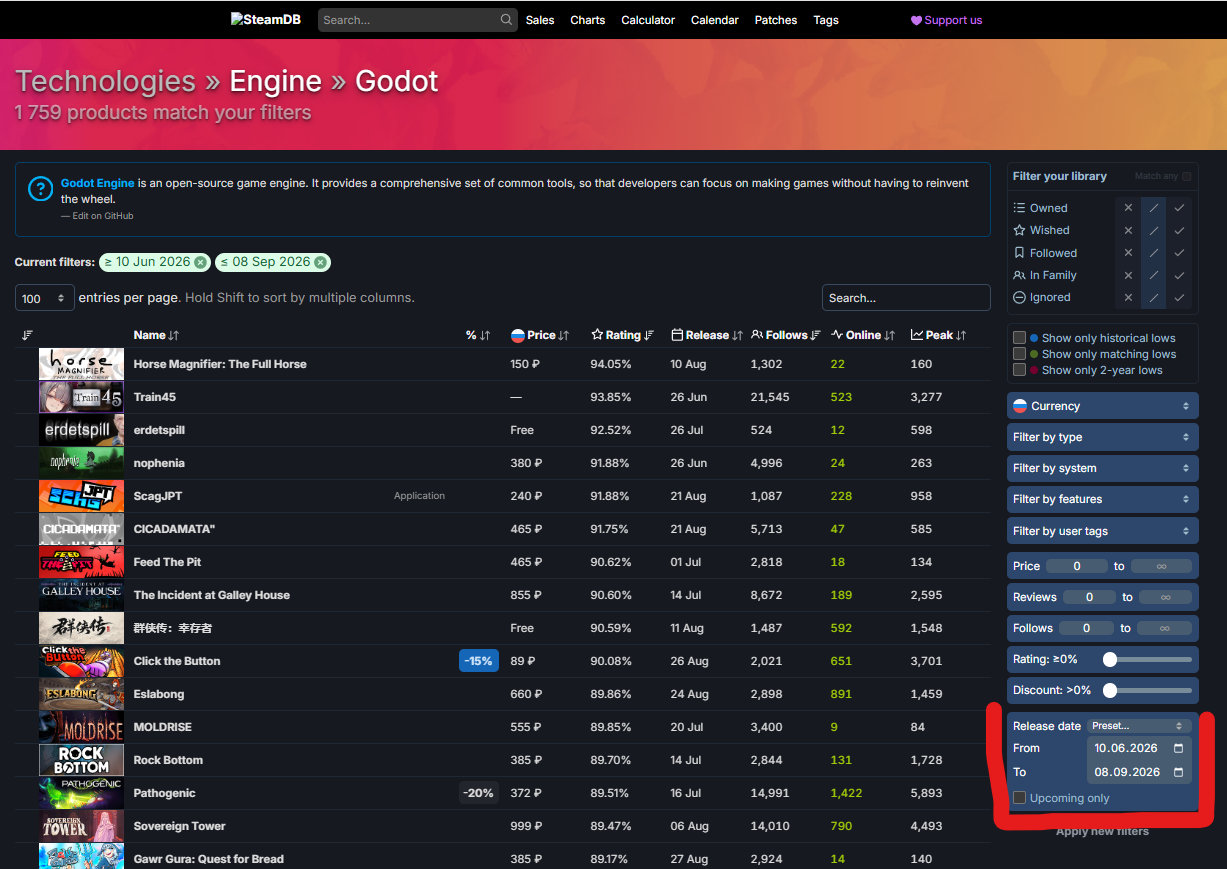Screen dimensions: 1227x869
Task: Adjust the Rating slider handle
Action: [x=1109, y=659]
